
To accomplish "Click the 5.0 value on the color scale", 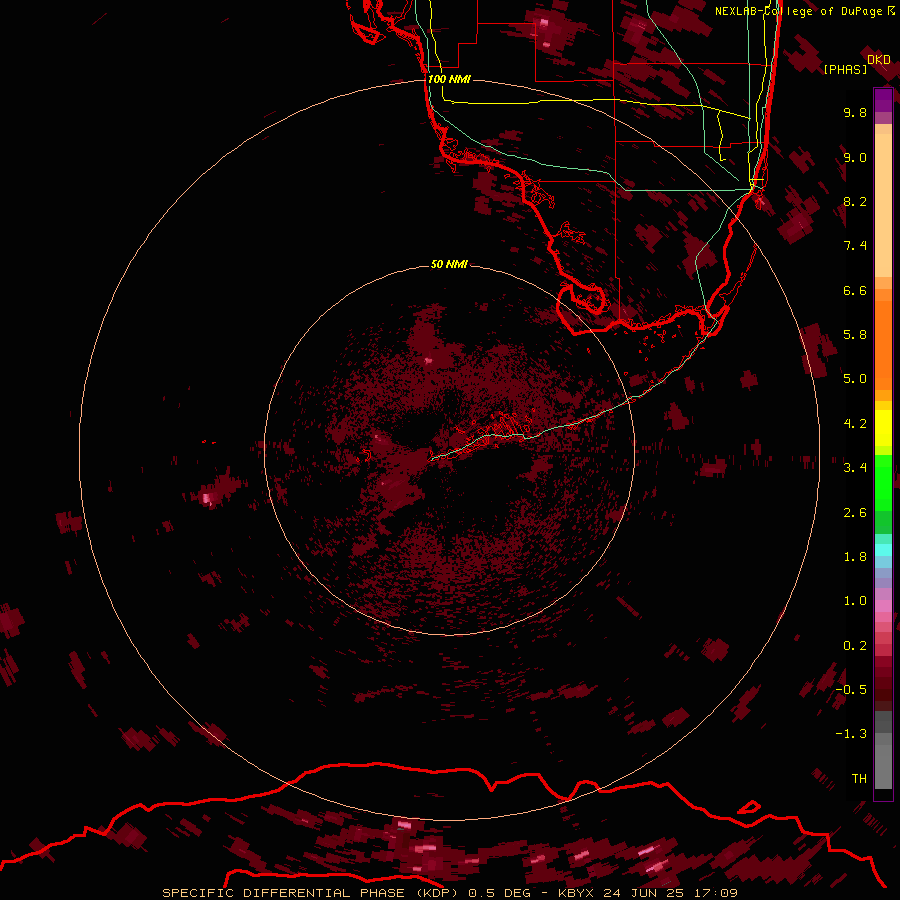I will pyautogui.click(x=855, y=379).
